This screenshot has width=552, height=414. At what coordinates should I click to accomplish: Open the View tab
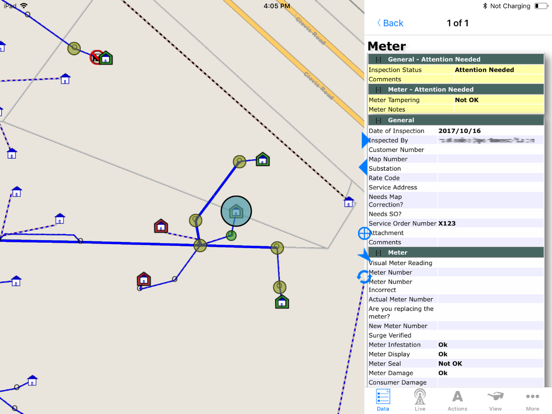click(x=495, y=400)
